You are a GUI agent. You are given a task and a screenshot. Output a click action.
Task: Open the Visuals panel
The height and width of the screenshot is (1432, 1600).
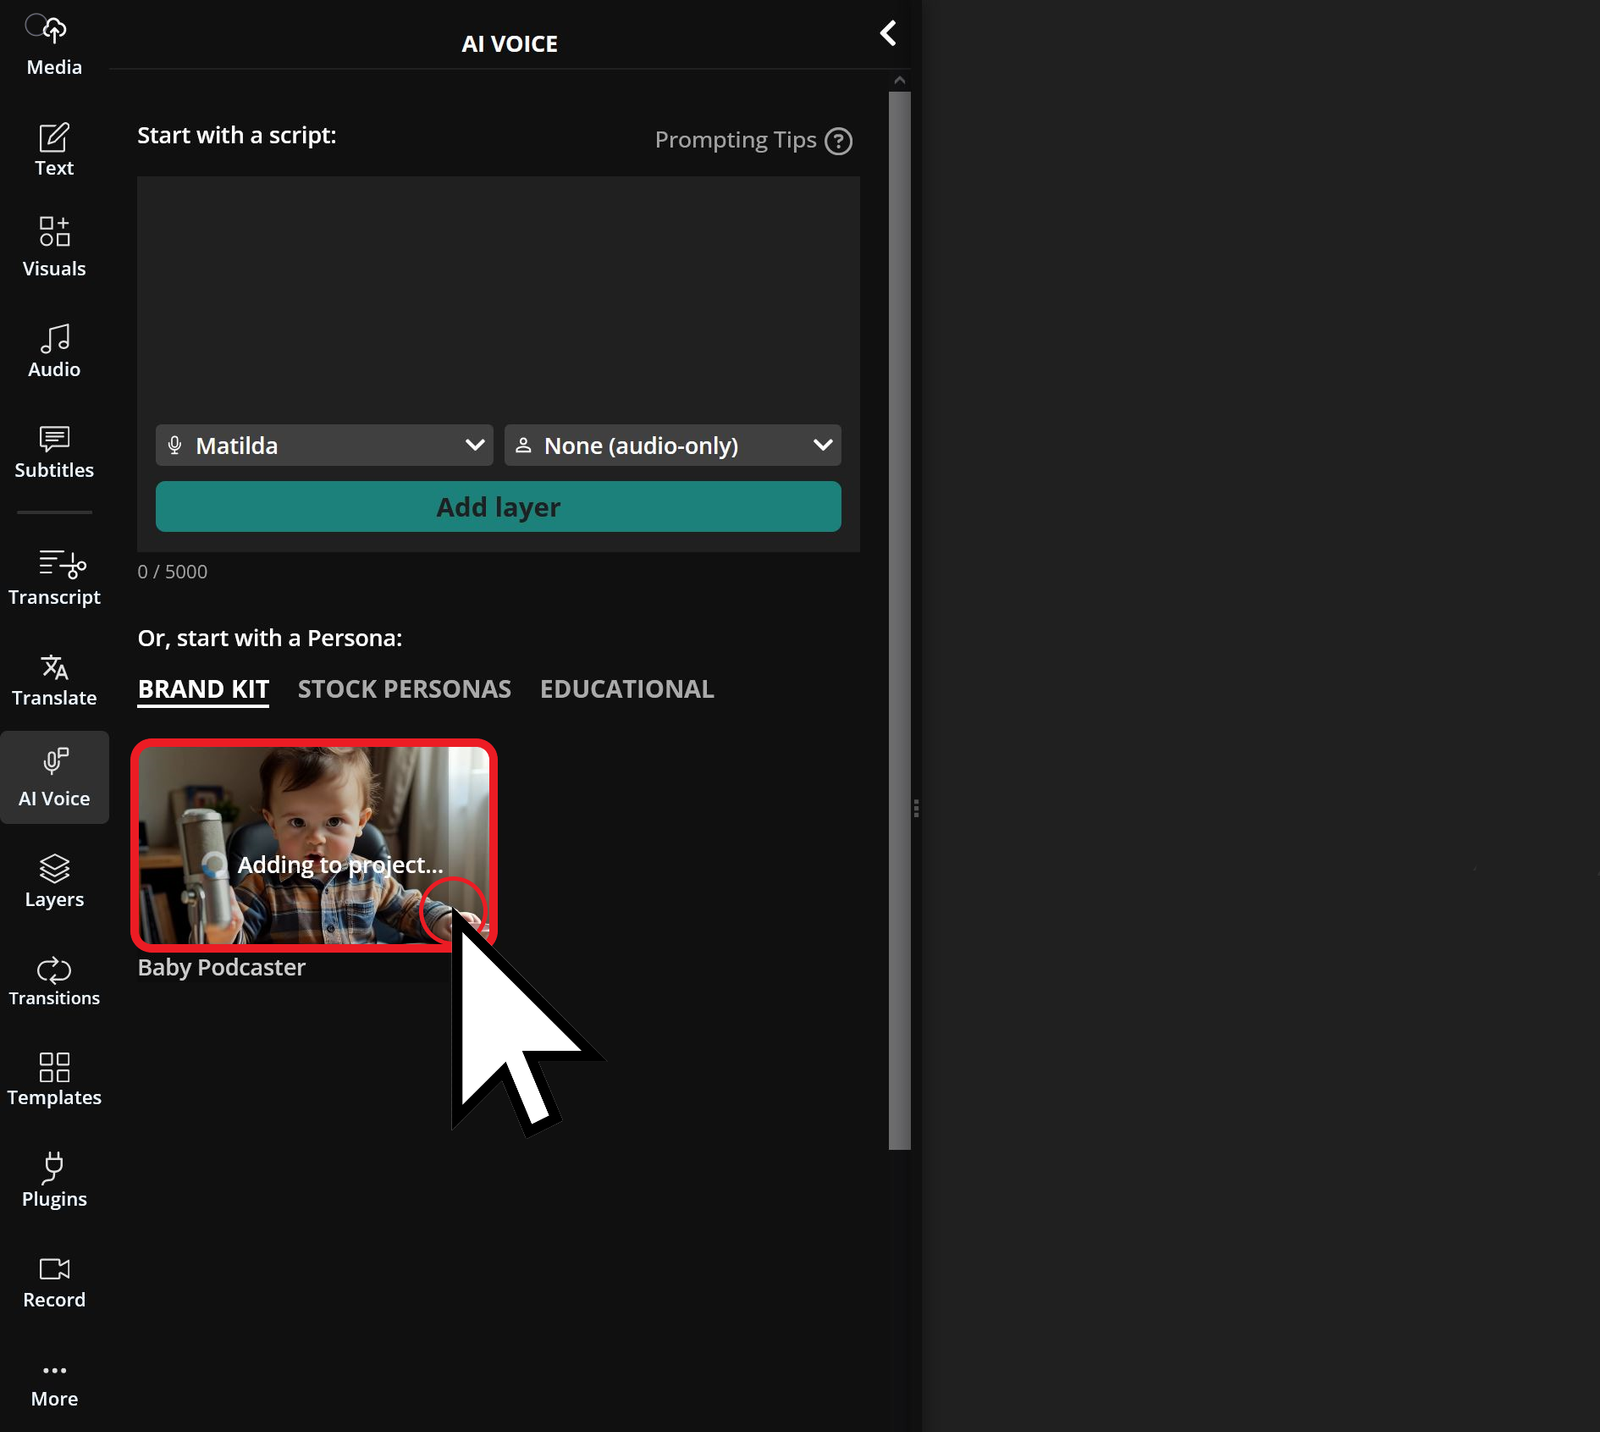point(54,245)
